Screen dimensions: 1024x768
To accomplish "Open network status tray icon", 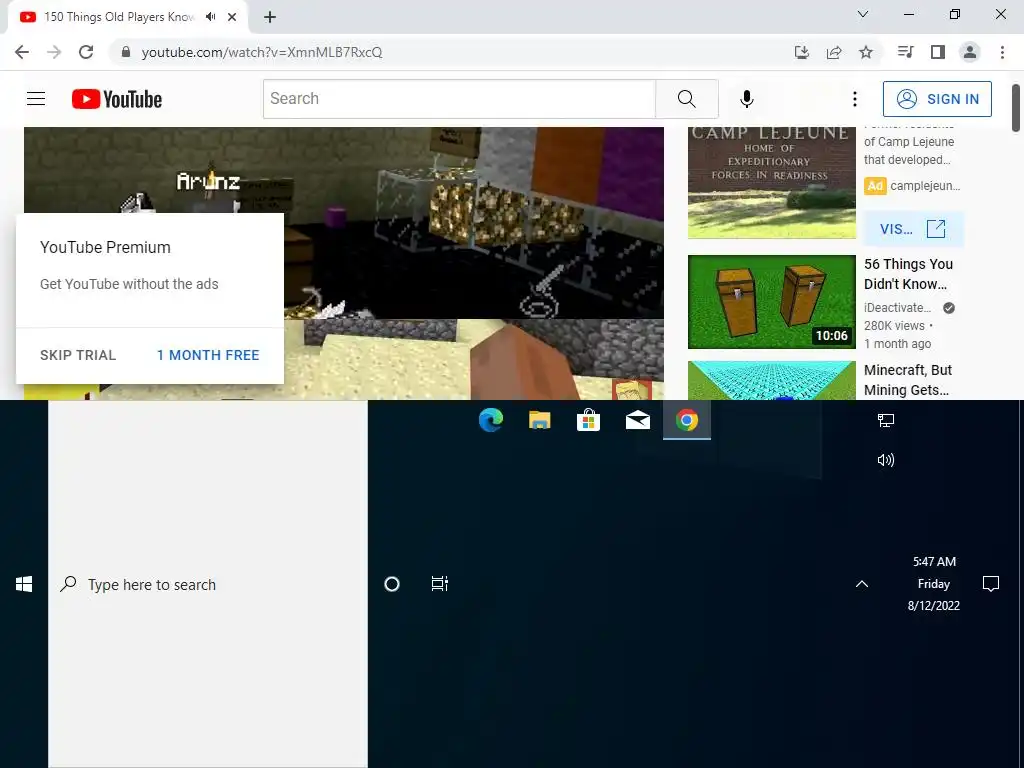I will [886, 421].
